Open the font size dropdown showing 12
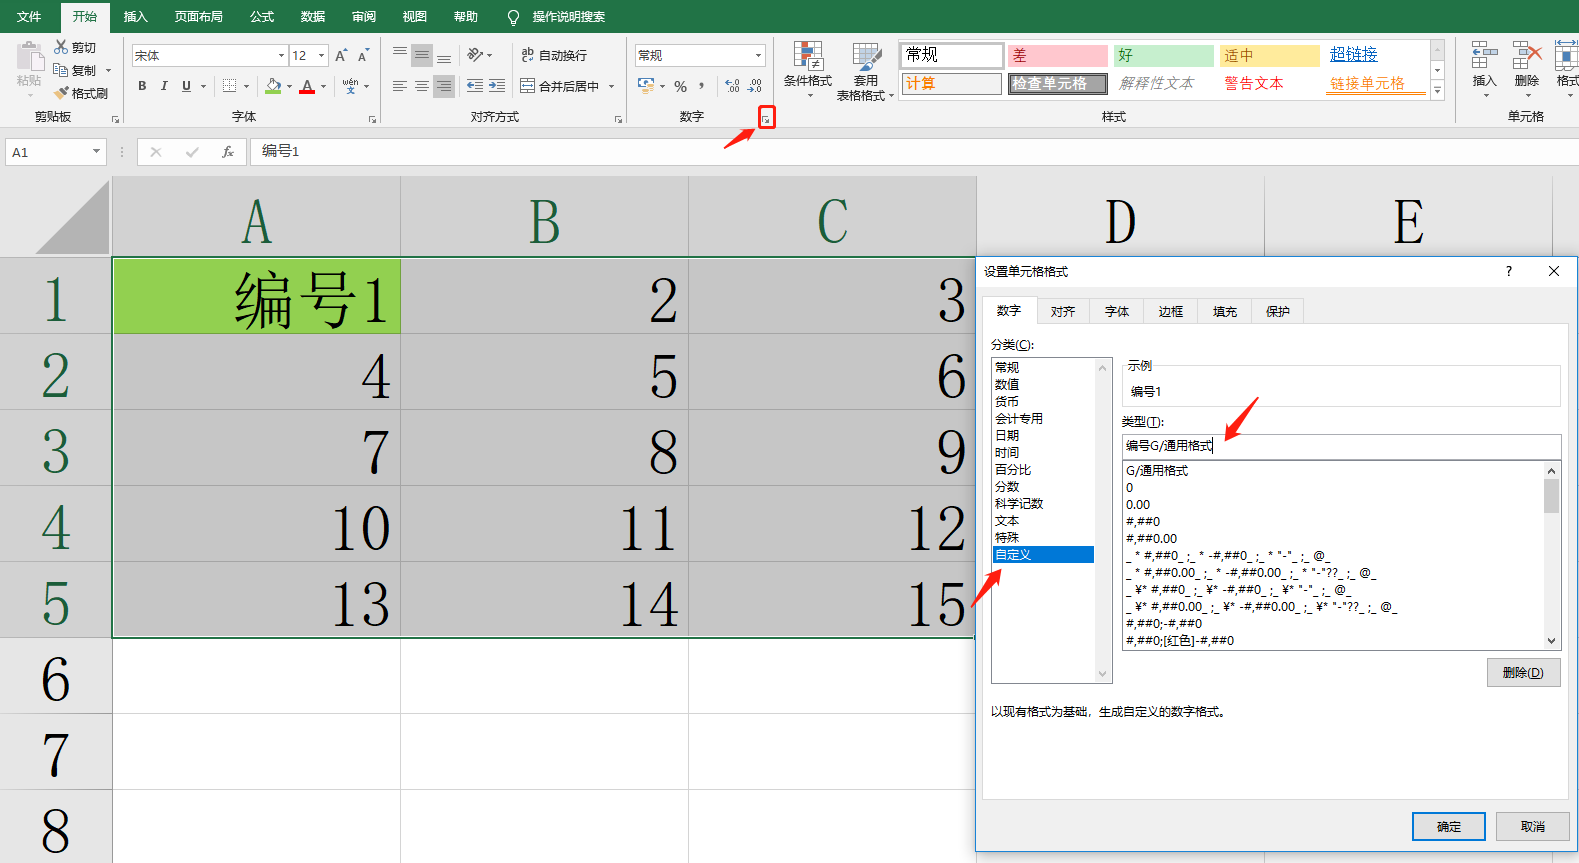This screenshot has height=863, width=1579. (x=321, y=55)
